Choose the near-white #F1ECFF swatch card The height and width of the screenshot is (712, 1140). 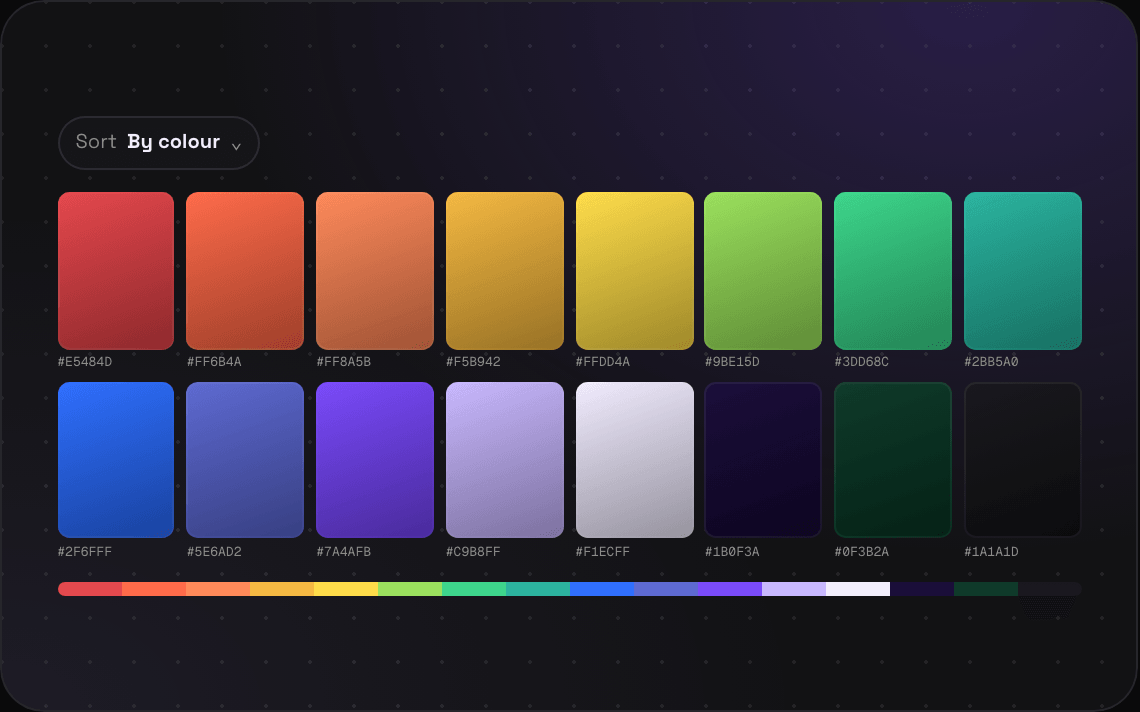point(635,460)
